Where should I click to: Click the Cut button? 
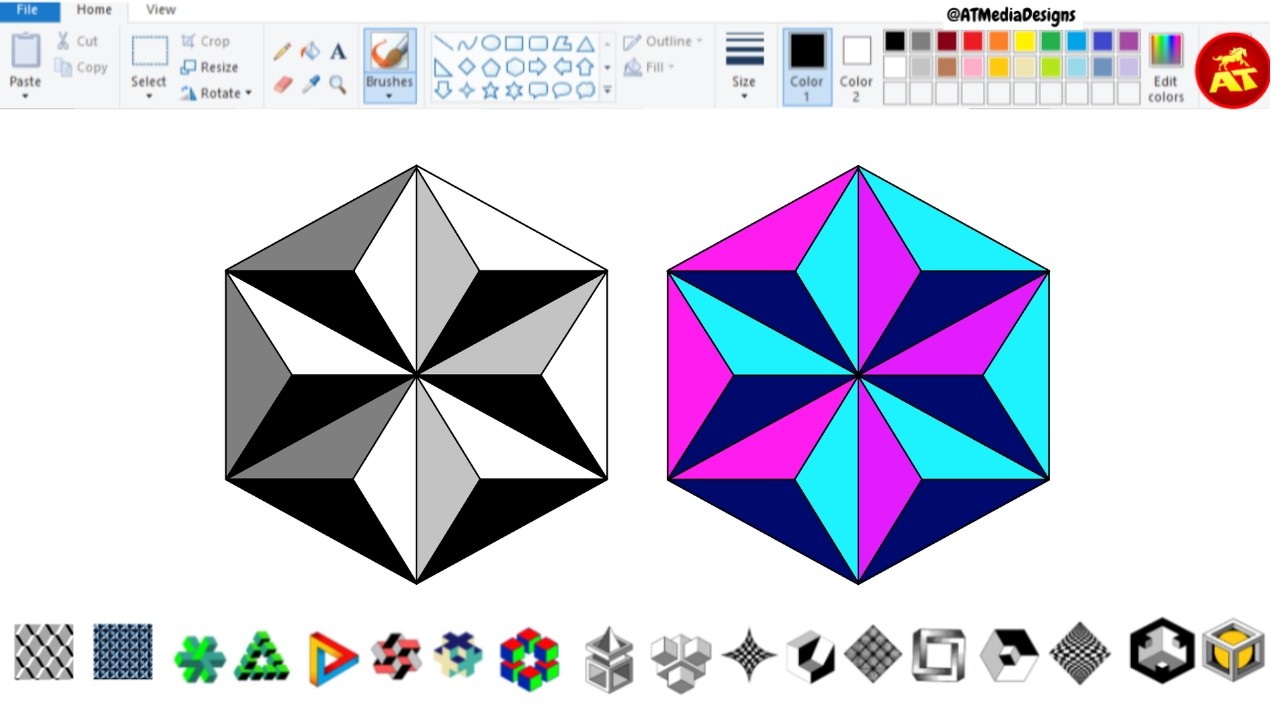click(x=77, y=41)
